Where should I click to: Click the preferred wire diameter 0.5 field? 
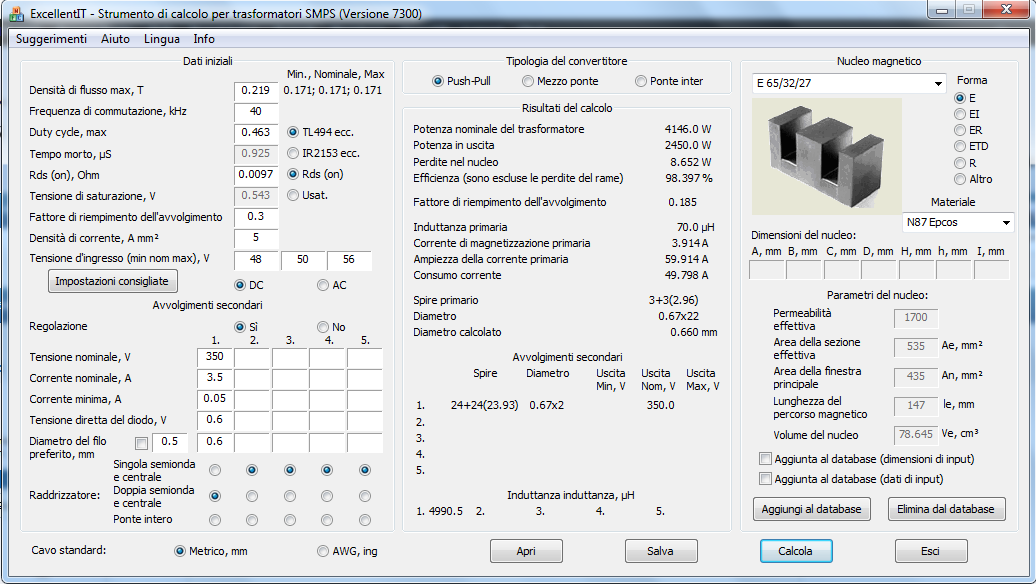(x=170, y=442)
